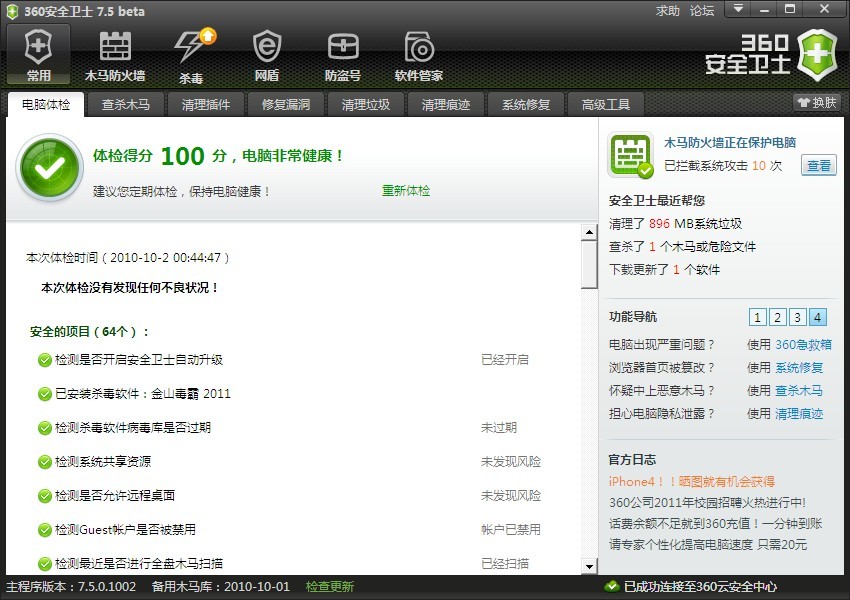Open the 清理插件 tab
The width and height of the screenshot is (850, 600).
[x=206, y=104]
